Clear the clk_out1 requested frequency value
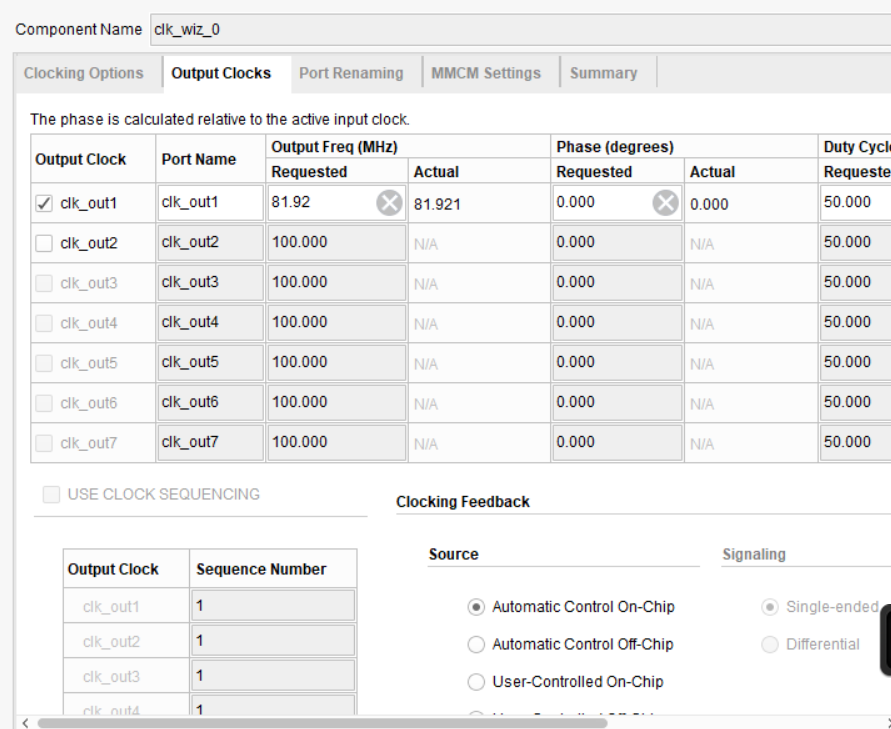 (x=389, y=203)
